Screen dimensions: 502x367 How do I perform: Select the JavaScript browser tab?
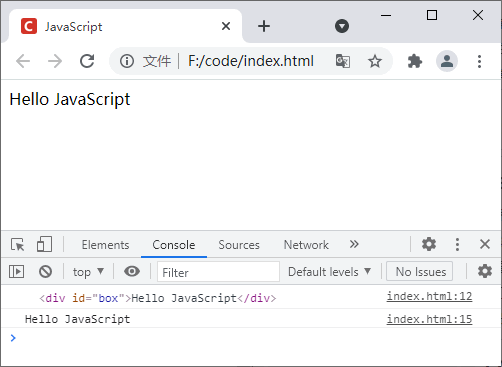coord(125,26)
